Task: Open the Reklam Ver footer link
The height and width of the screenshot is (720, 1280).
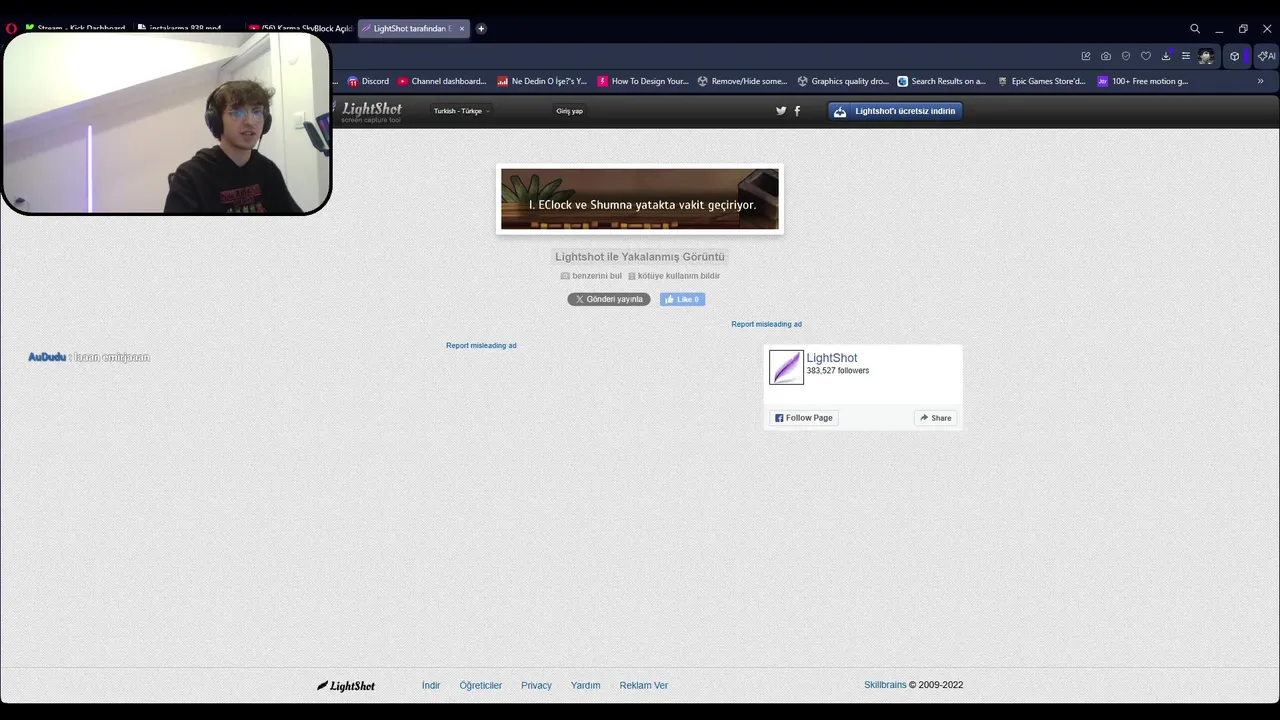Action: (x=643, y=685)
